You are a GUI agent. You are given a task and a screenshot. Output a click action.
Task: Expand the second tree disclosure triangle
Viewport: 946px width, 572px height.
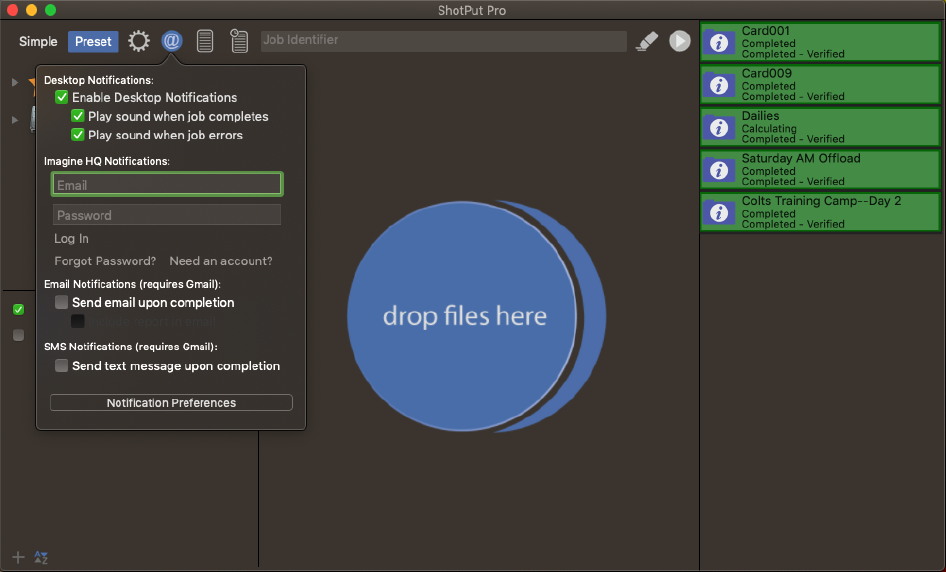[x=15, y=119]
